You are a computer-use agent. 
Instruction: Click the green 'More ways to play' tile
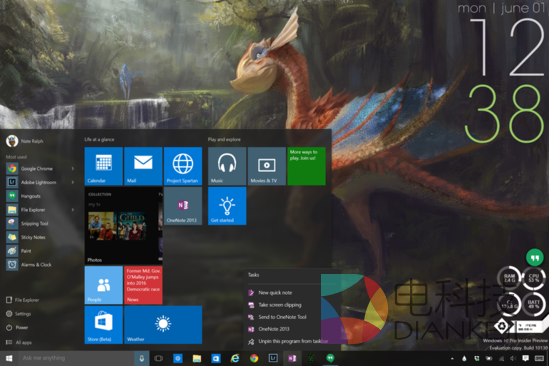[306, 166]
